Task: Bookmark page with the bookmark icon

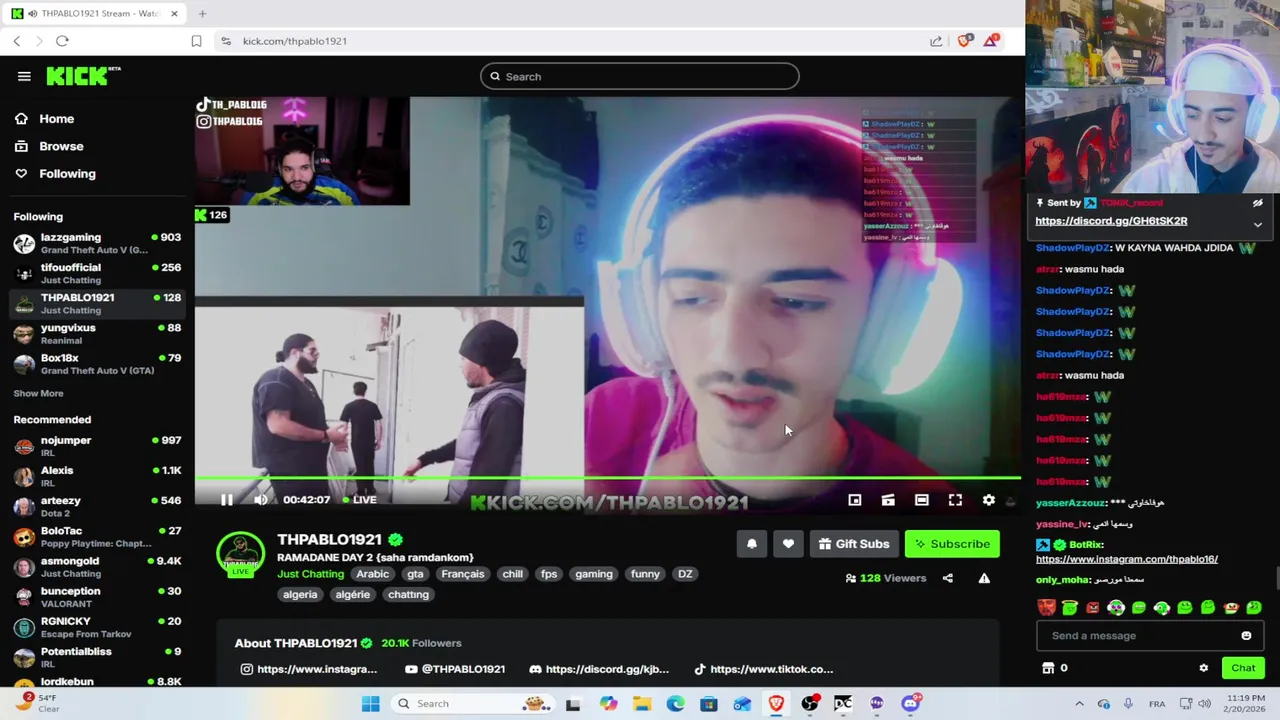Action: click(x=196, y=41)
